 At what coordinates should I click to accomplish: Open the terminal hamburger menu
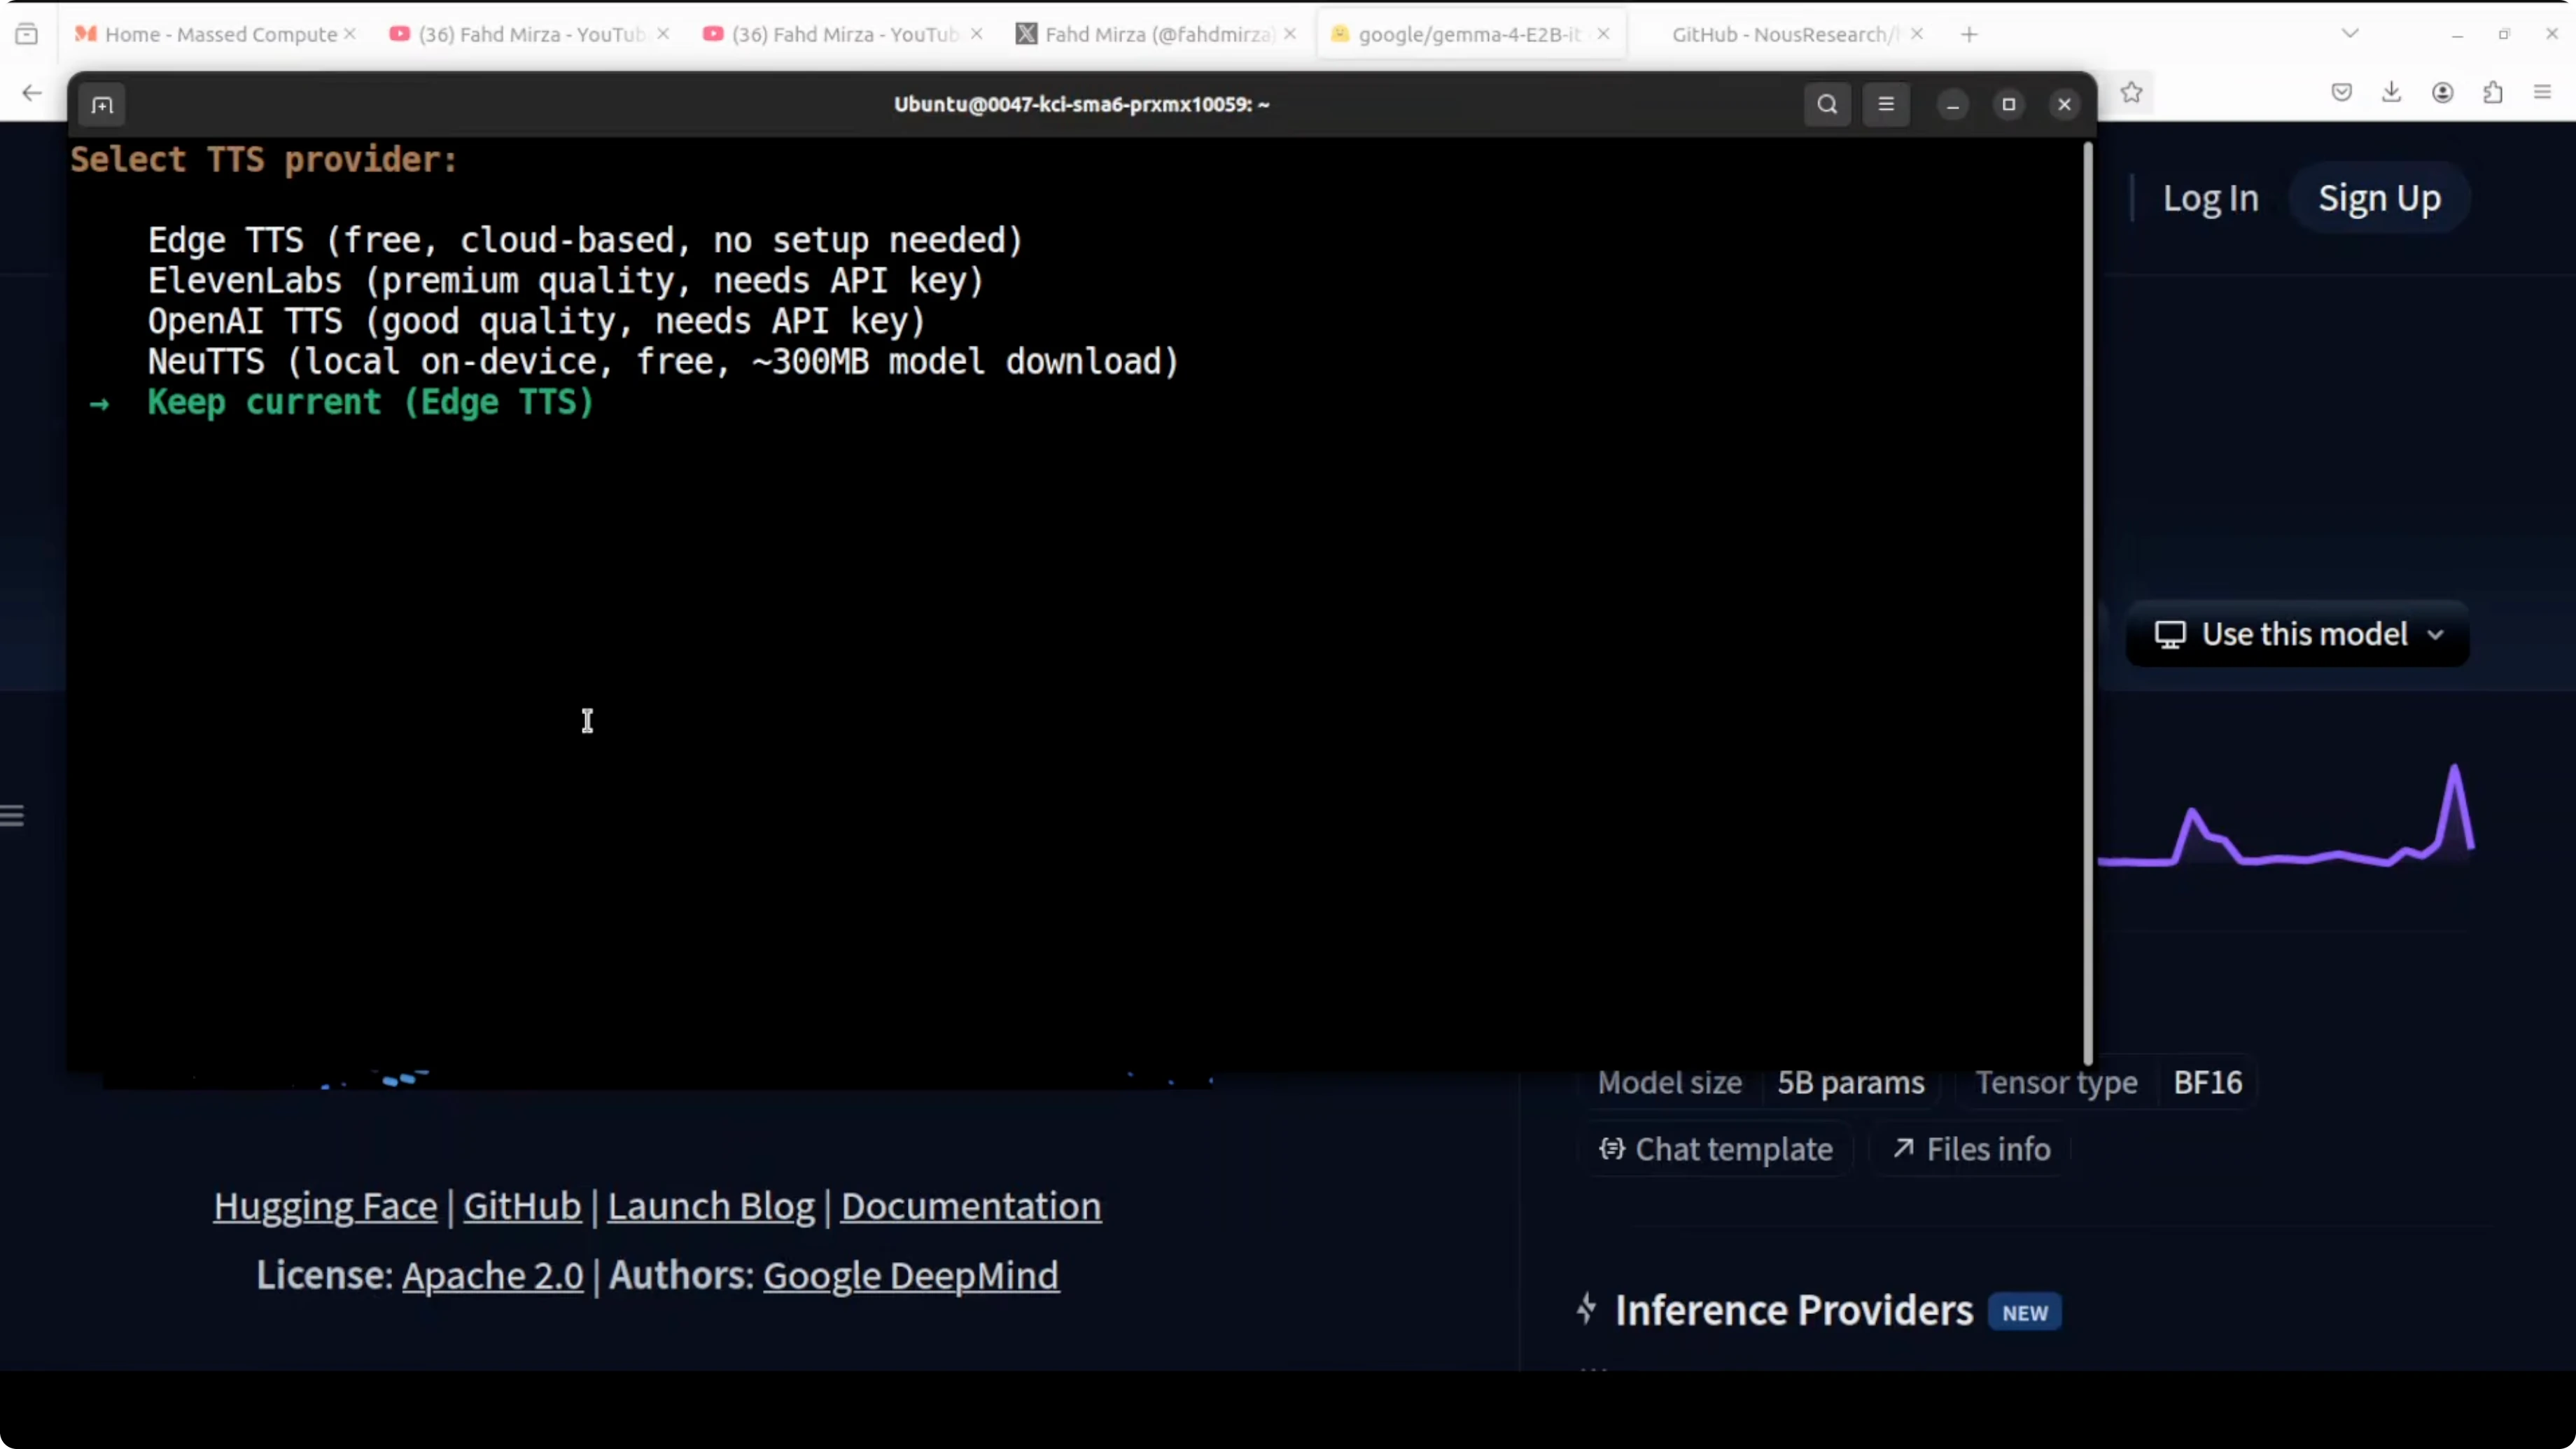tap(1886, 105)
